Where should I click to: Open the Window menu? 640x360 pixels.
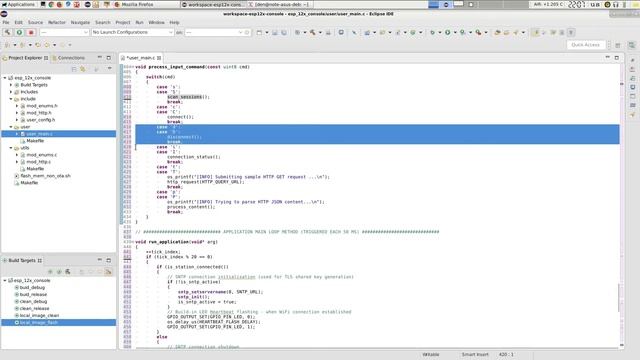[156, 22]
